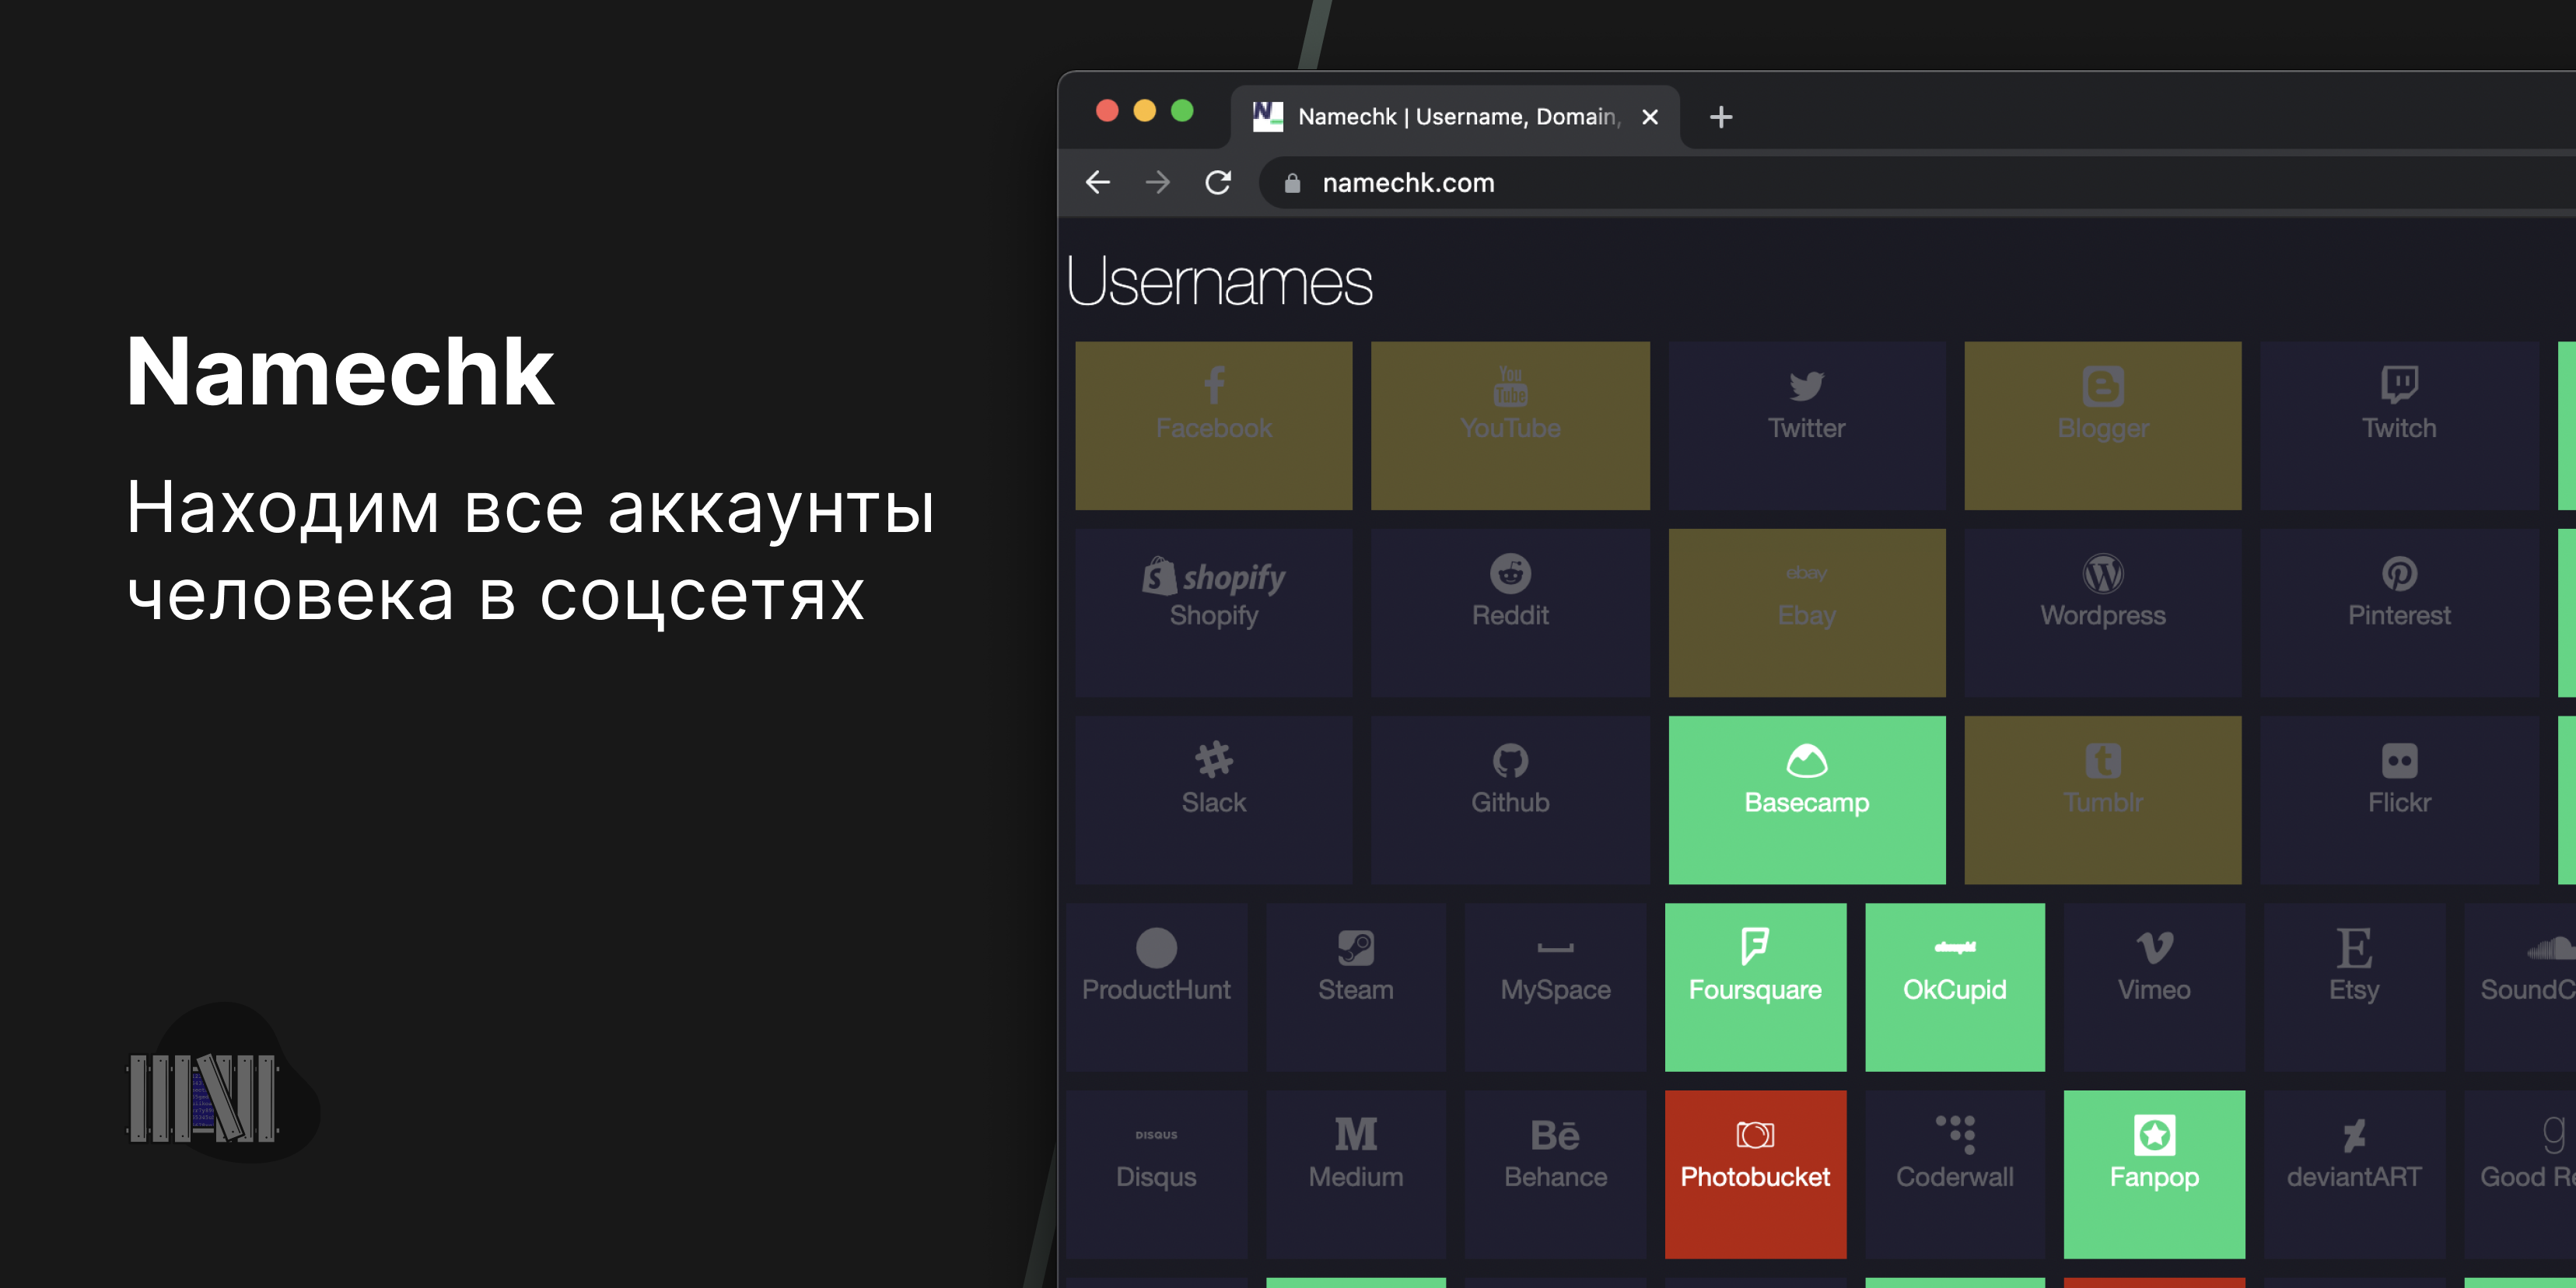Select the YouTube tile
Viewport: 2576px width, 1288px height.
[x=1510, y=425]
